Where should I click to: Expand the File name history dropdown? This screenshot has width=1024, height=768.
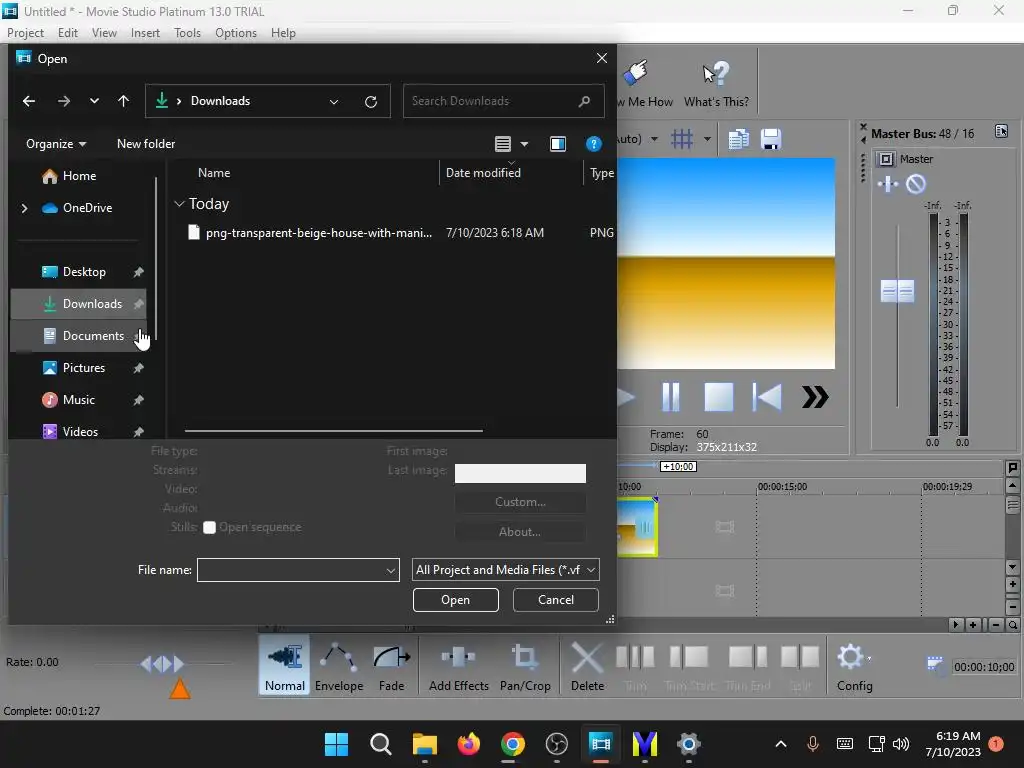click(391, 570)
